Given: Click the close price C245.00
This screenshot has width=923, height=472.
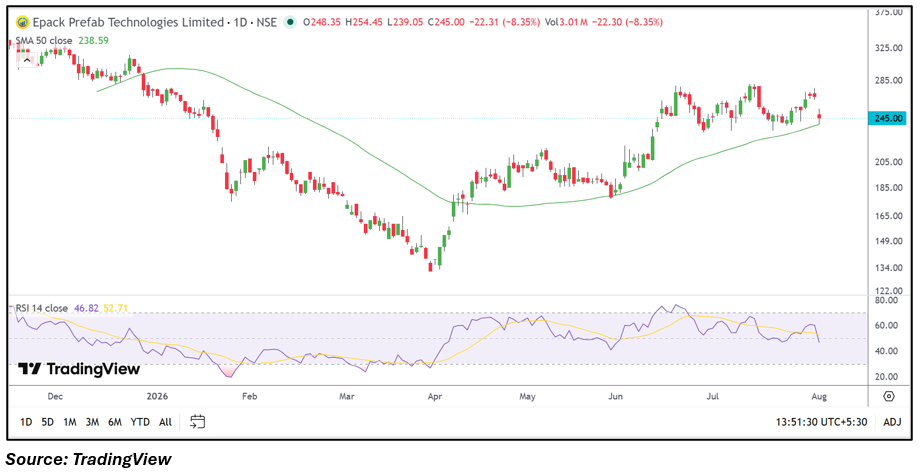Looking at the screenshot, I should (446, 22).
